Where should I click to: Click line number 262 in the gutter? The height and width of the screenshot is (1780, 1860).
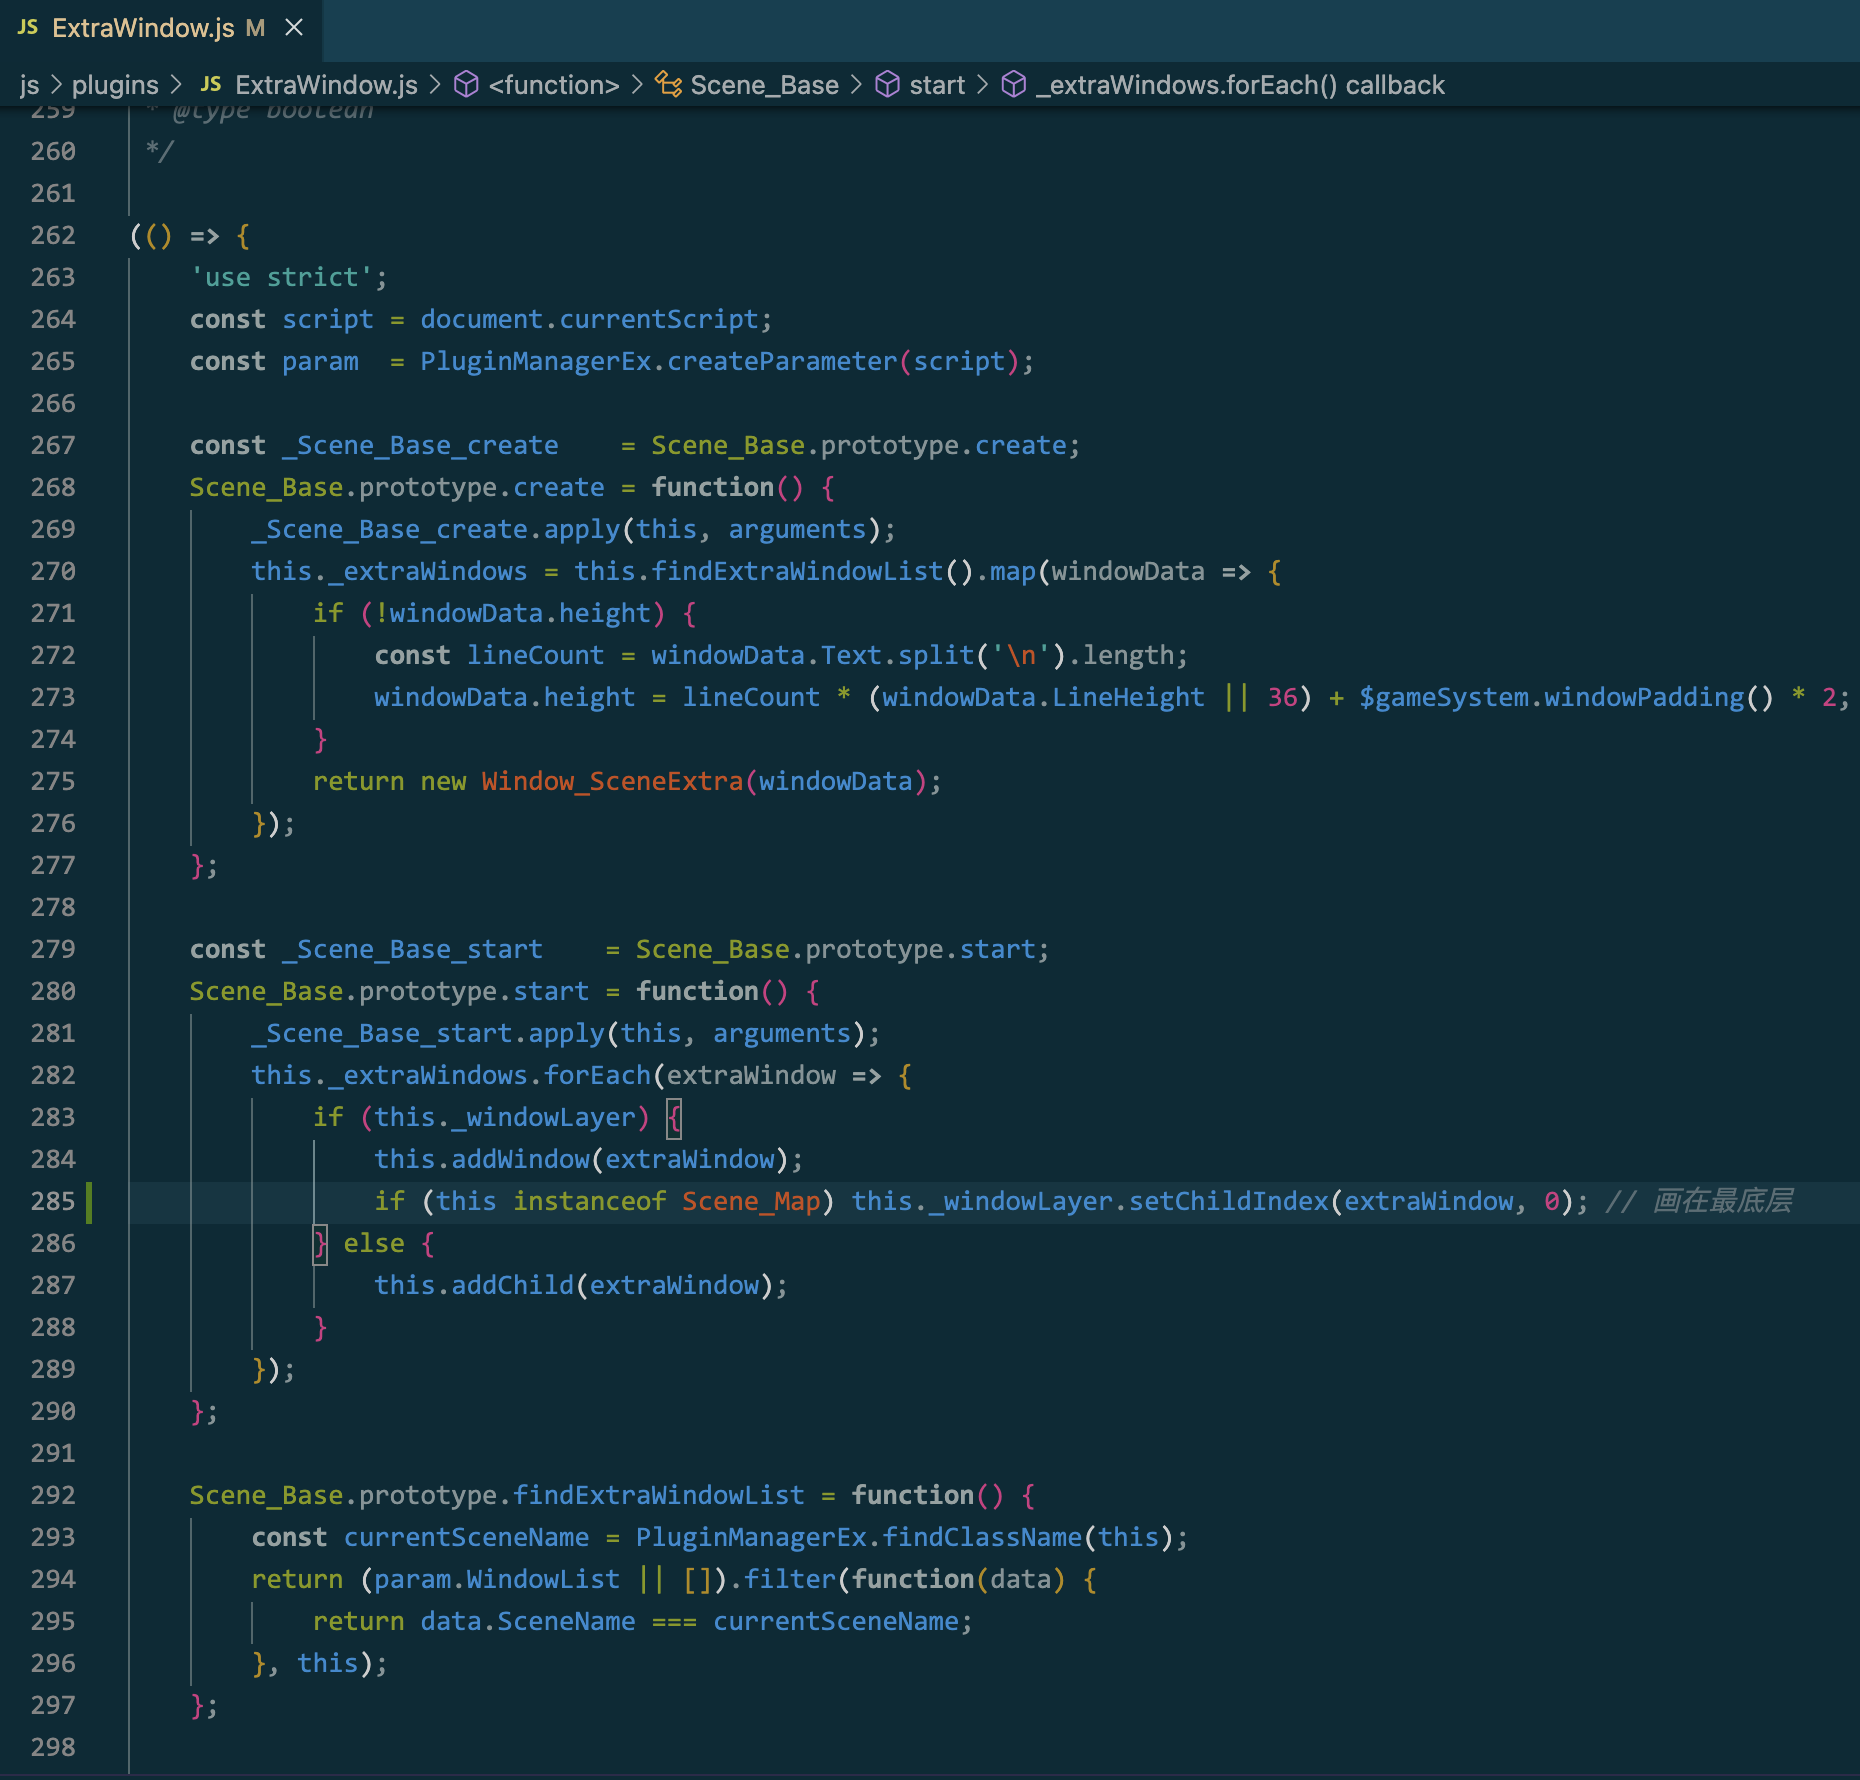[x=53, y=235]
